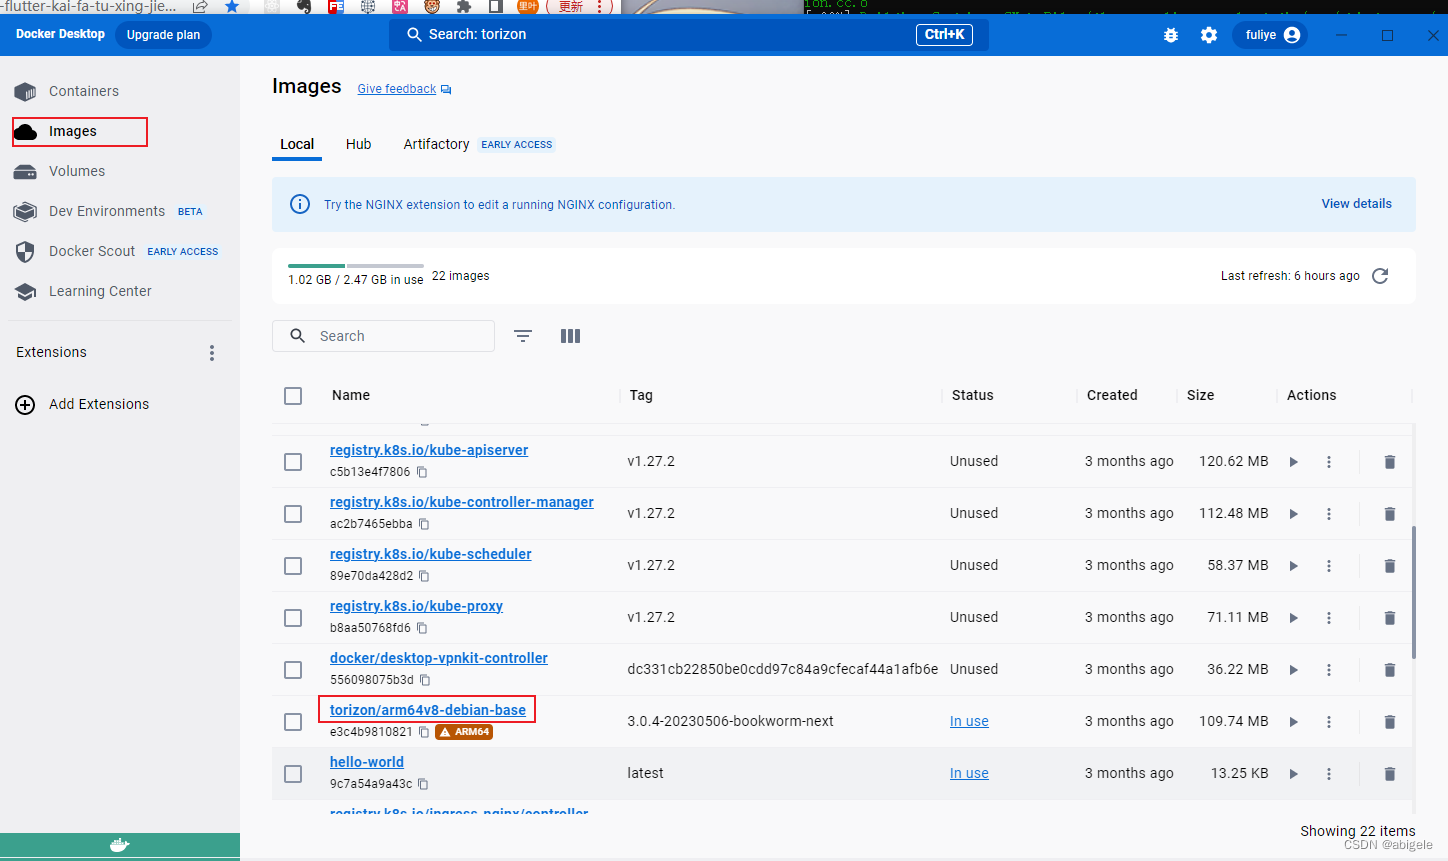Image resolution: width=1448 pixels, height=861 pixels.
Task: Open the Give feedback link
Action: 404,89
